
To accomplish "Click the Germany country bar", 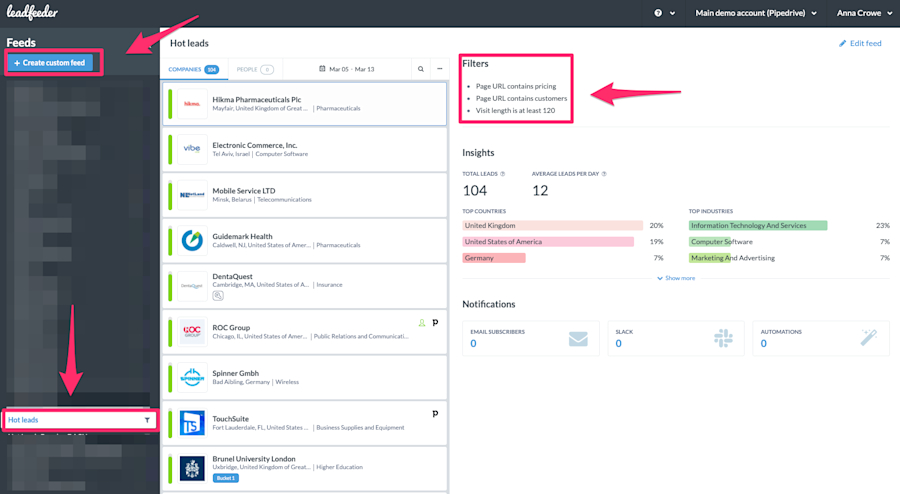I will [494, 258].
